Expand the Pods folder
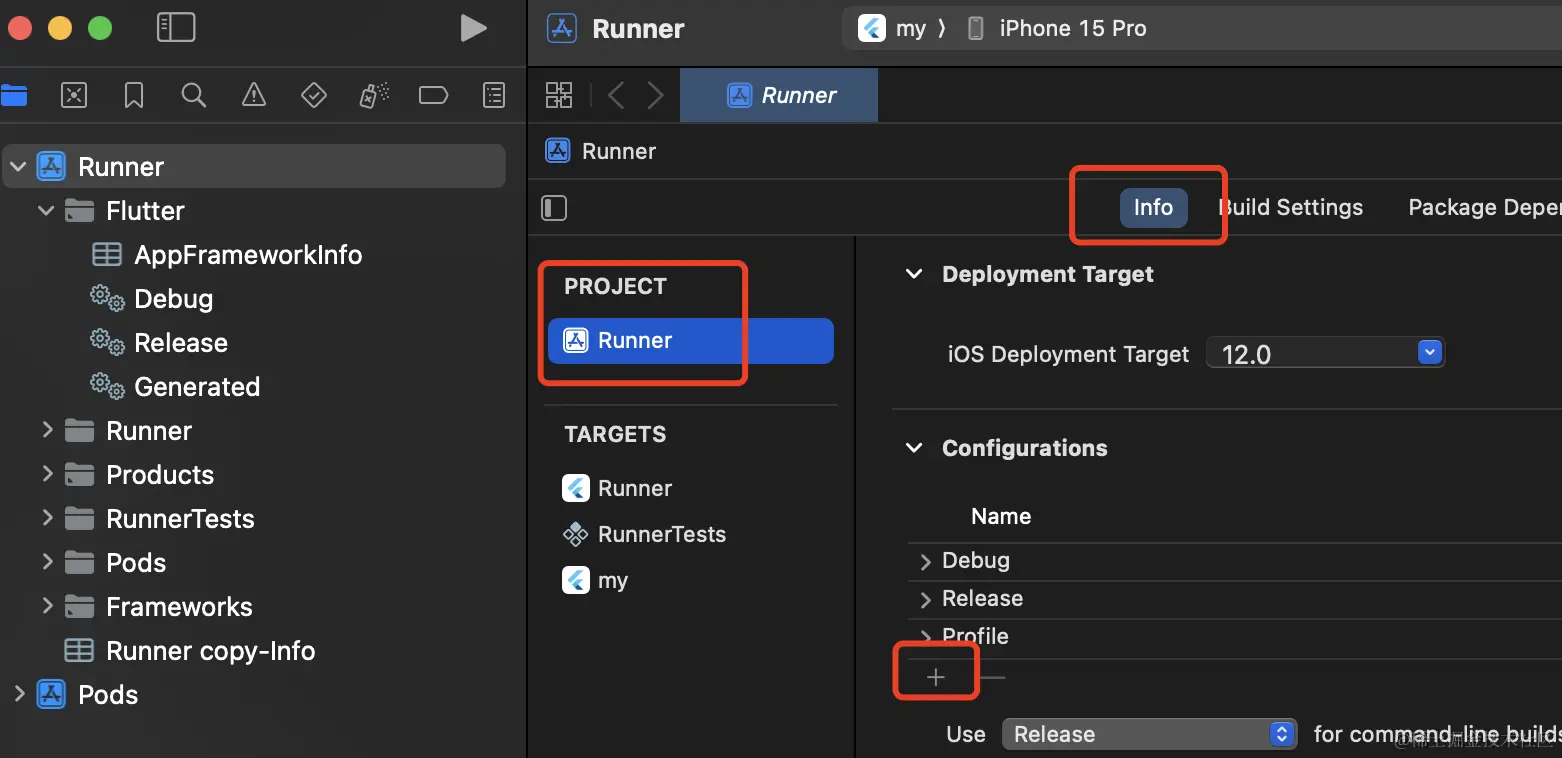This screenshot has height=758, width=1562. pos(46,562)
